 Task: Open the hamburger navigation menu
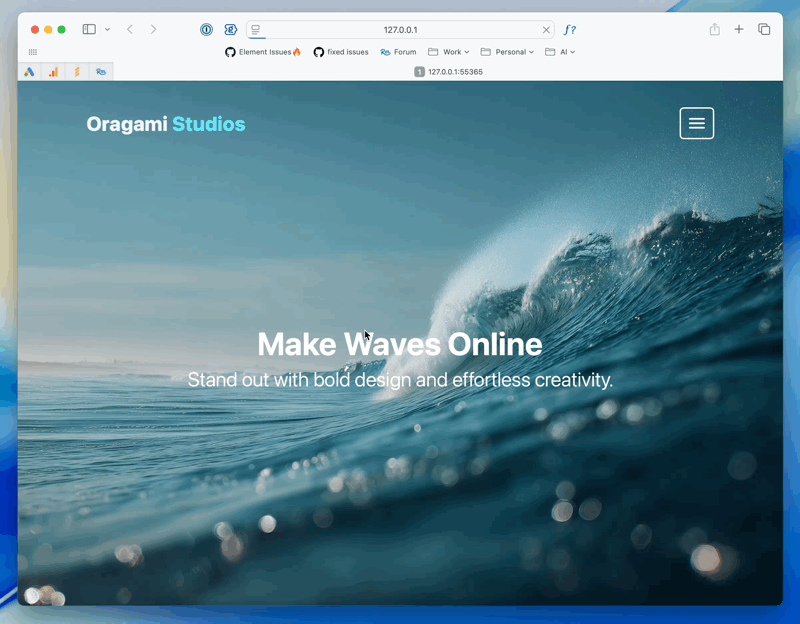click(696, 123)
